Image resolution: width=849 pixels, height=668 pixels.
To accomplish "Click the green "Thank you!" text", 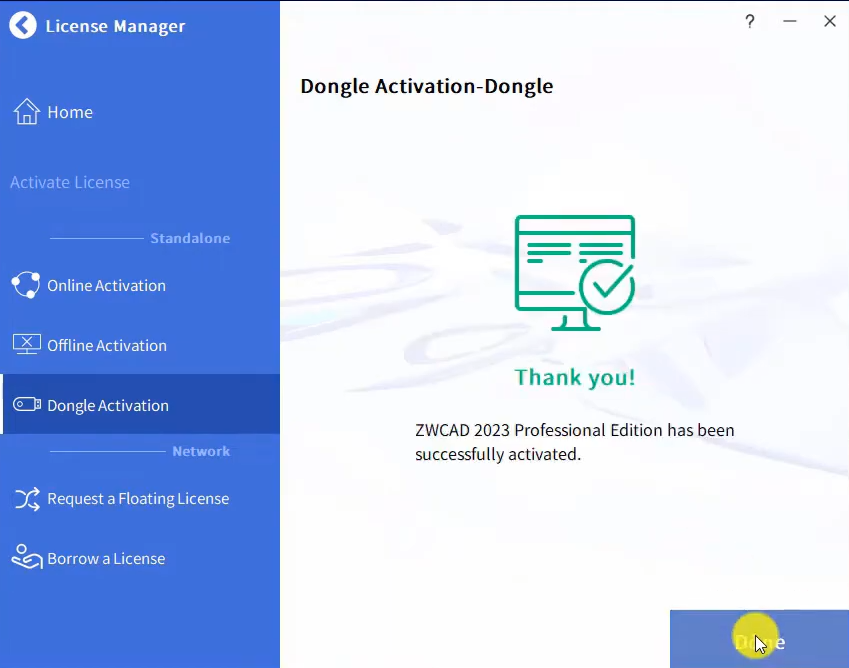I will click(x=574, y=377).
